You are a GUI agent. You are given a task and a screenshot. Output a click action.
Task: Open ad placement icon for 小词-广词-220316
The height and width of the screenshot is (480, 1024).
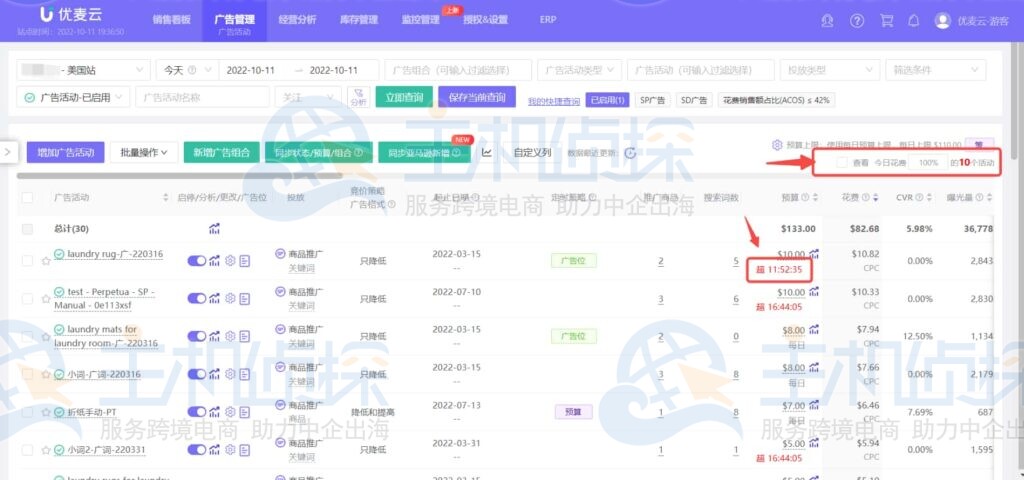245,374
